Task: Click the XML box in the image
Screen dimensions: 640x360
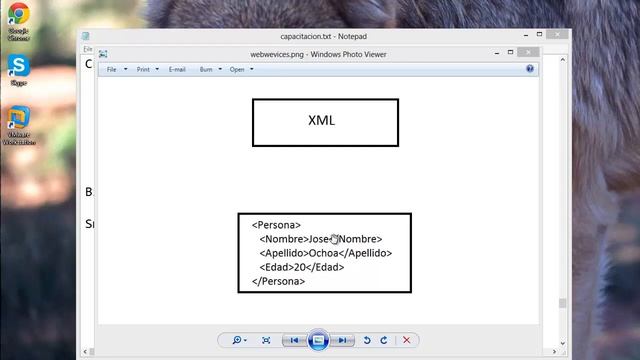Action: tap(325, 122)
